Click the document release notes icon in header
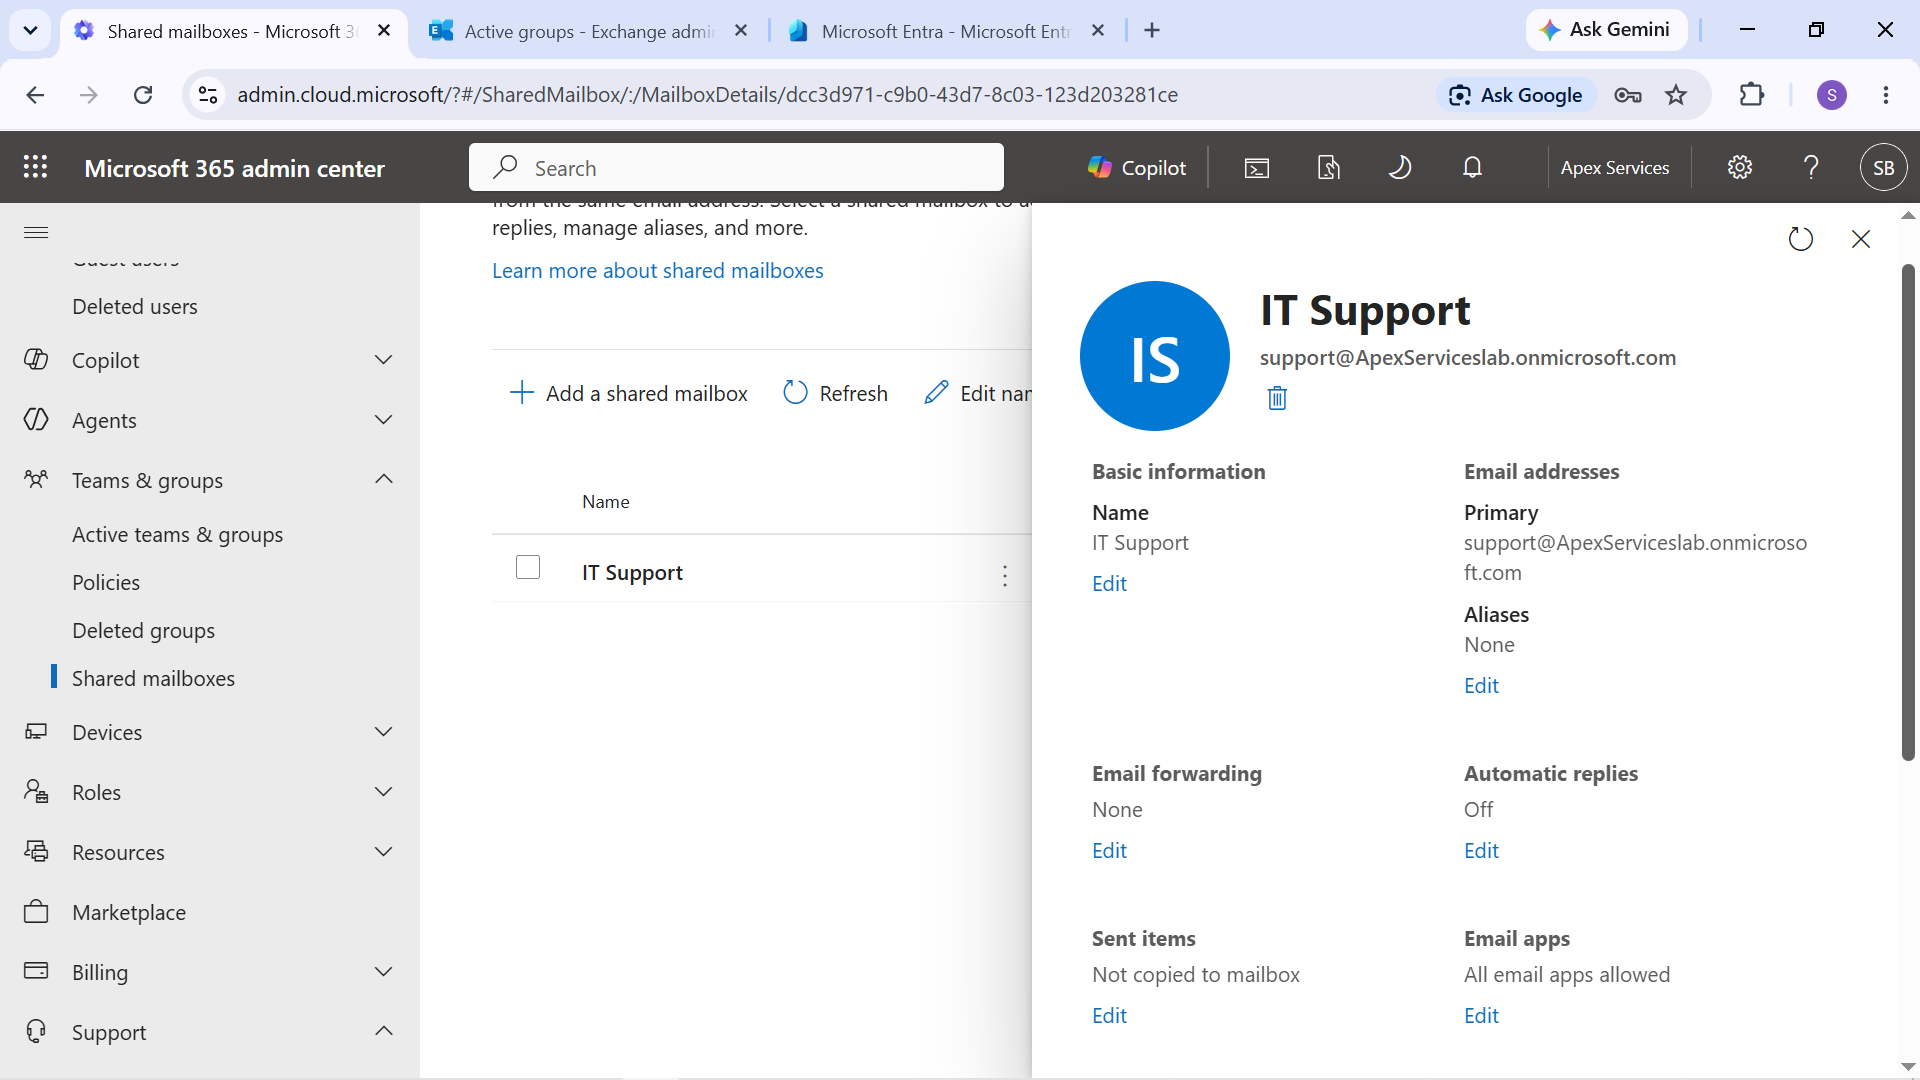Viewport: 1920px width, 1080px height. [x=1328, y=168]
